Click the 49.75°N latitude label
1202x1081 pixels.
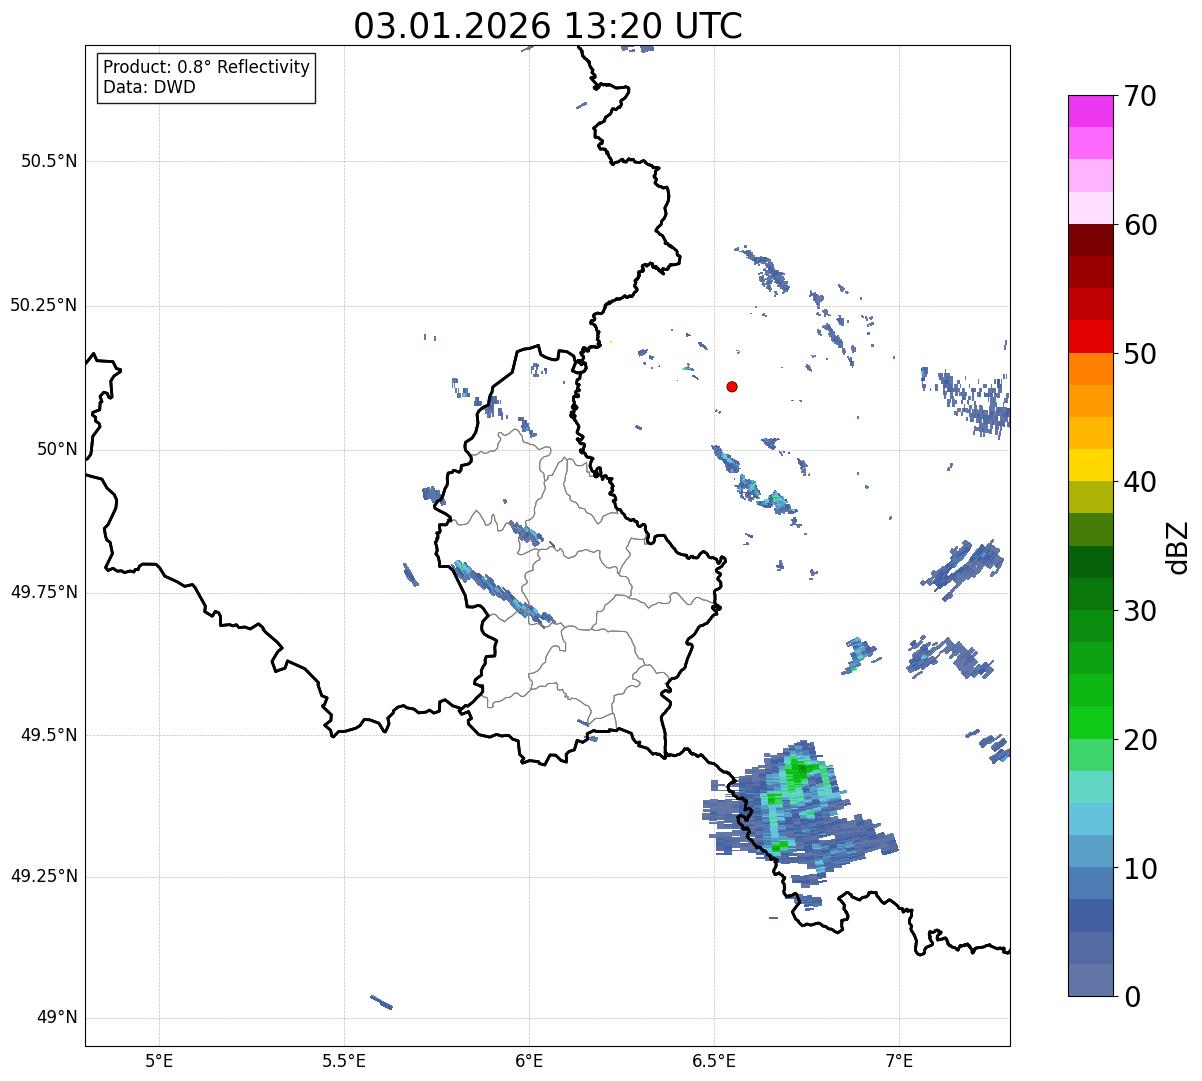[x=43, y=592]
